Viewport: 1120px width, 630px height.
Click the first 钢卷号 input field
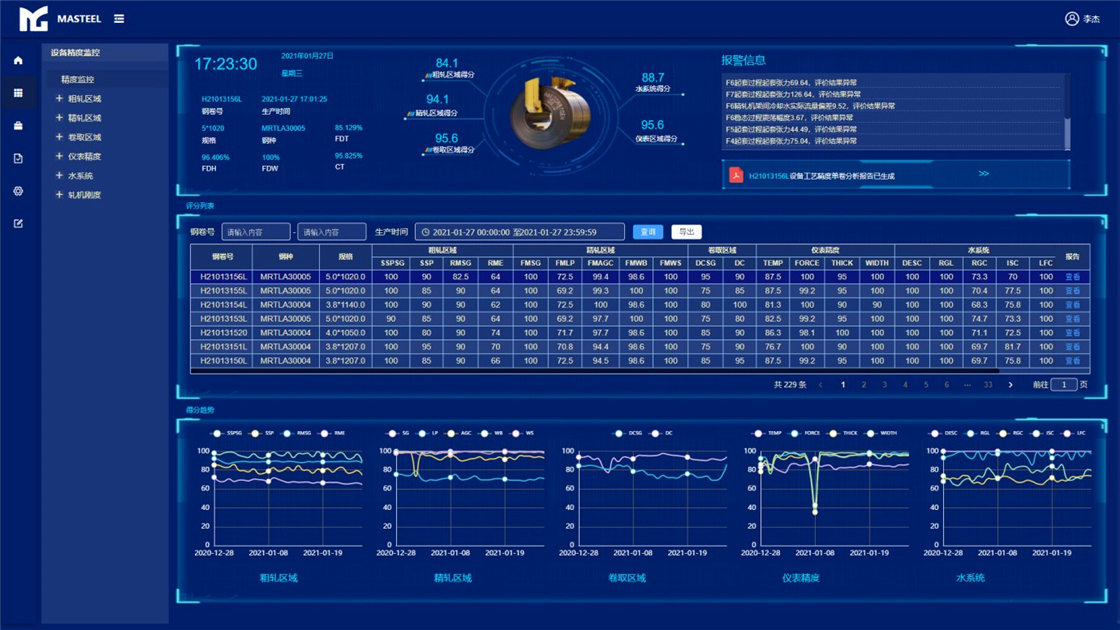pyautogui.click(x=256, y=232)
